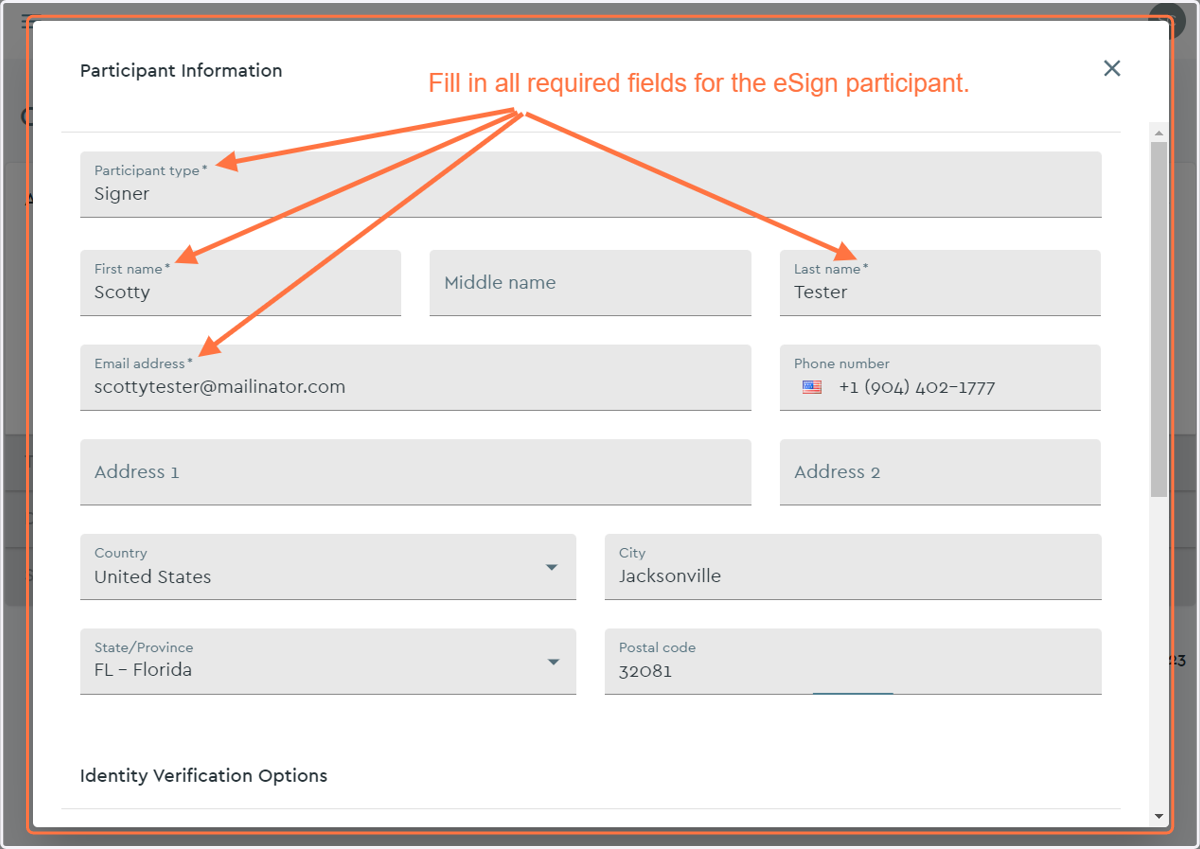Click the First name field
Screen dimensions: 1200x849
tap(240, 283)
